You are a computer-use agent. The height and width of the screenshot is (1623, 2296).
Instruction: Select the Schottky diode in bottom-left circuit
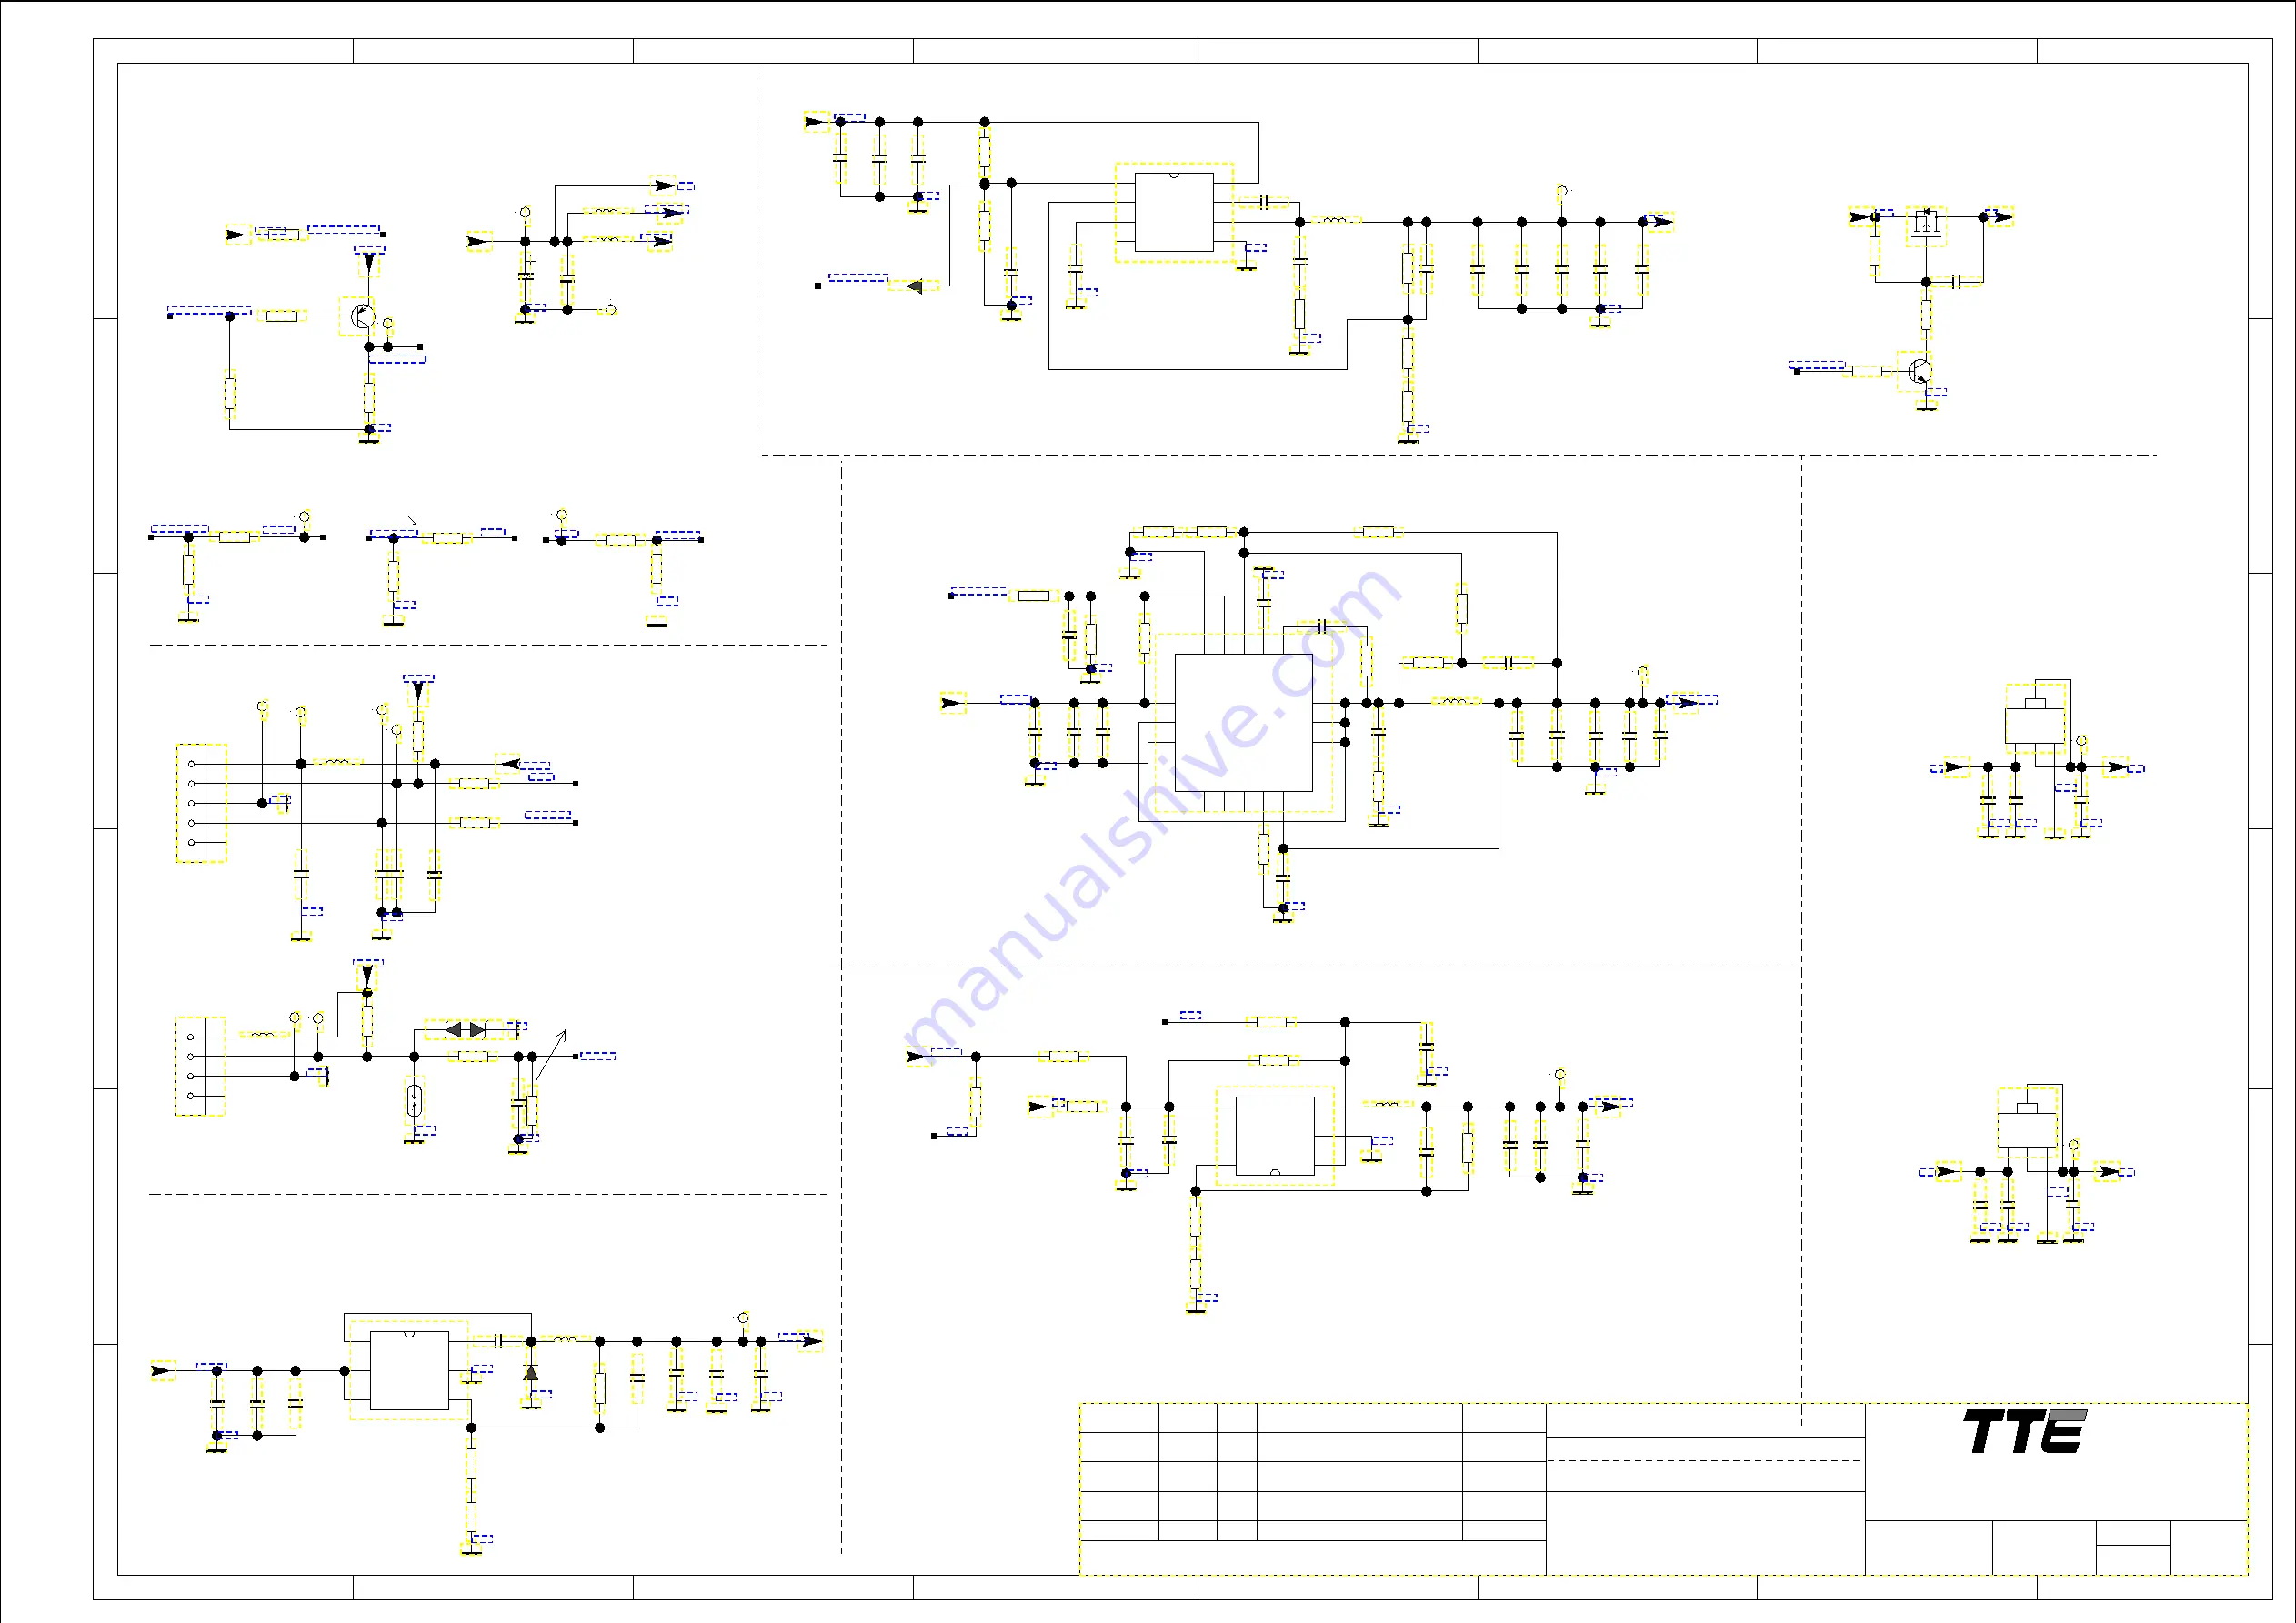(530, 1371)
